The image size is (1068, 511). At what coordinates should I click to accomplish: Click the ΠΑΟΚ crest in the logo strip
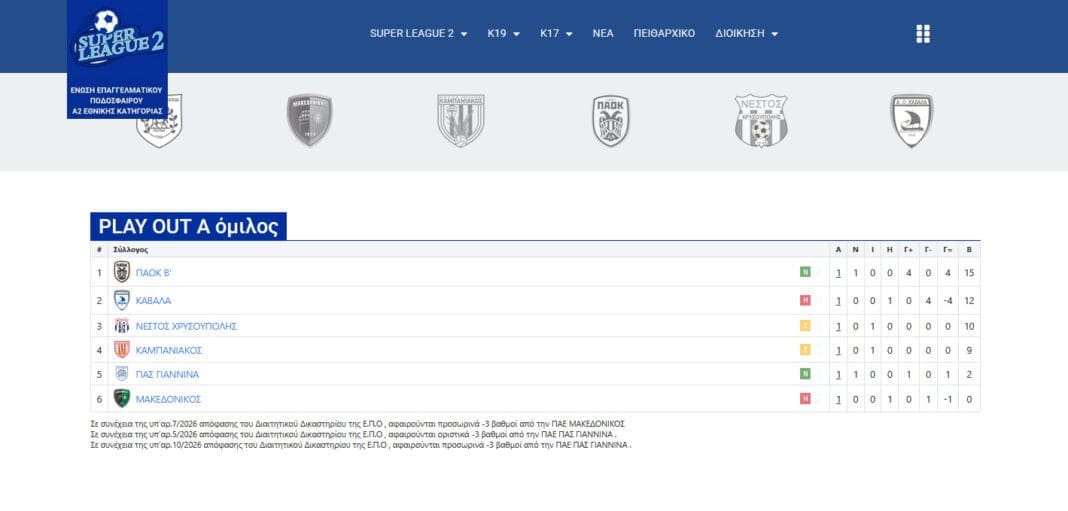pyautogui.click(x=610, y=121)
